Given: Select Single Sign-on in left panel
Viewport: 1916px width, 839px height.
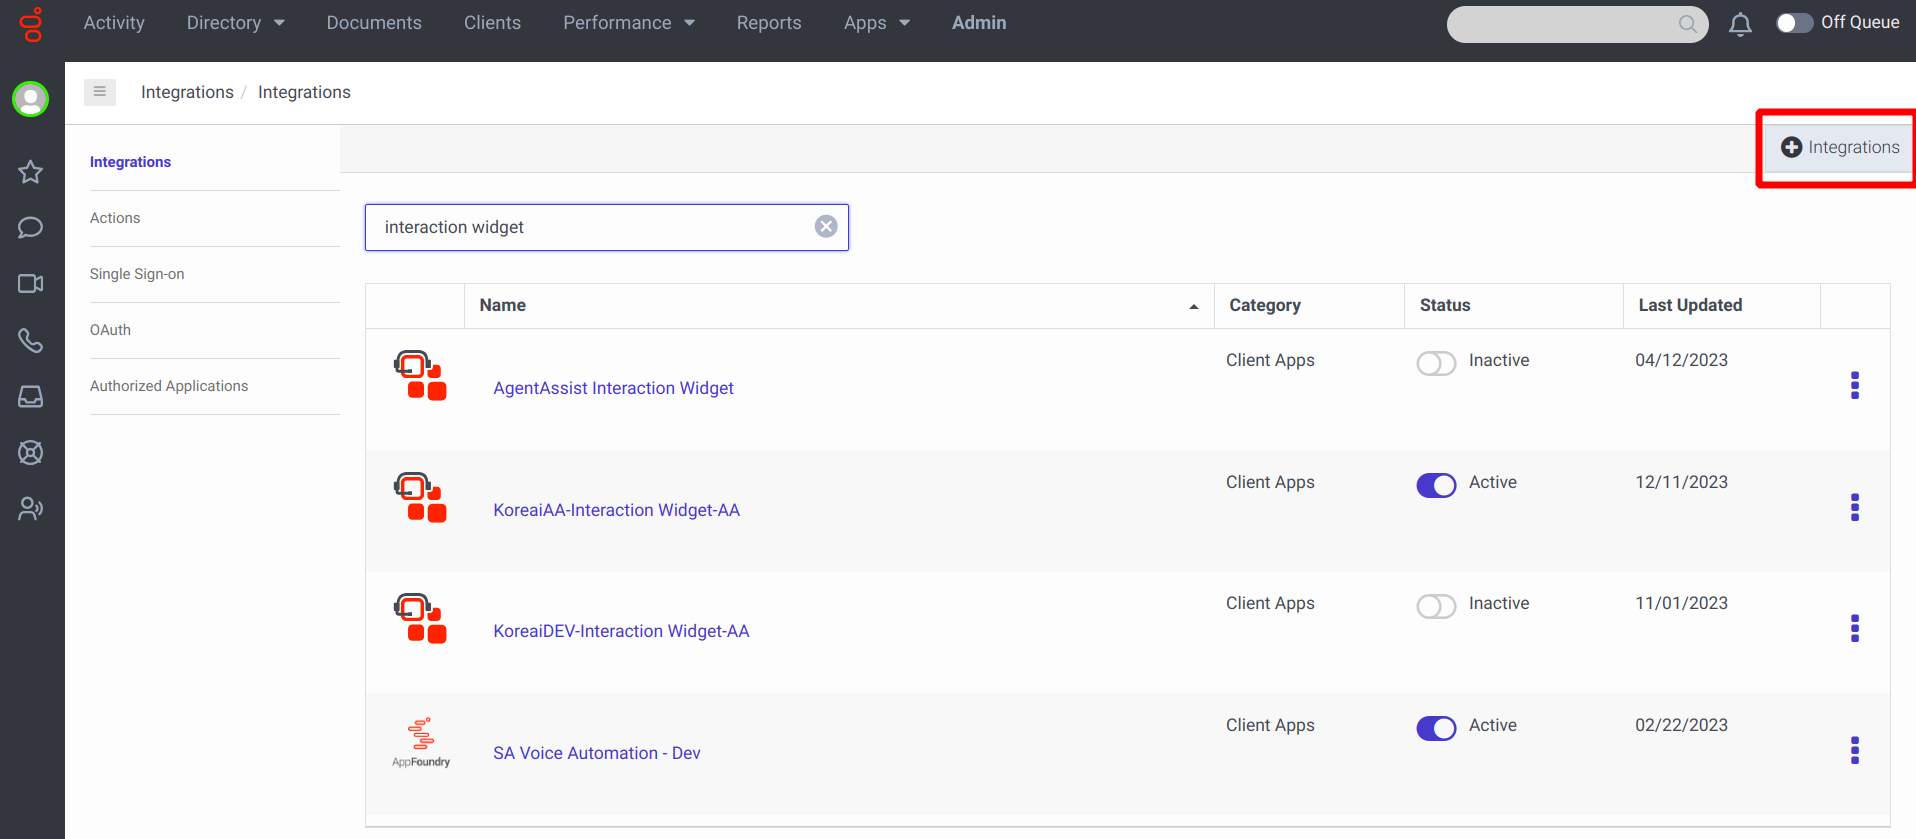Looking at the screenshot, I should 137,274.
